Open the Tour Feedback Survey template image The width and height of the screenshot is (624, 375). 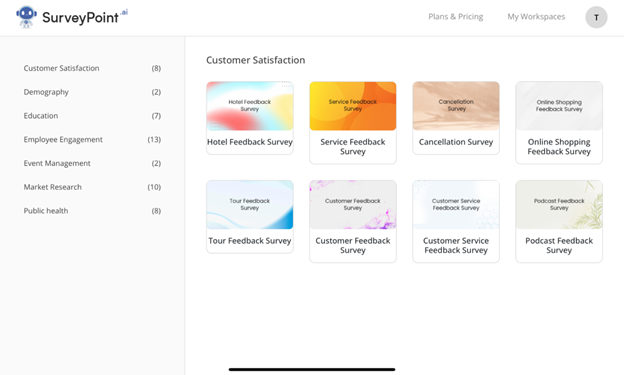(250, 205)
